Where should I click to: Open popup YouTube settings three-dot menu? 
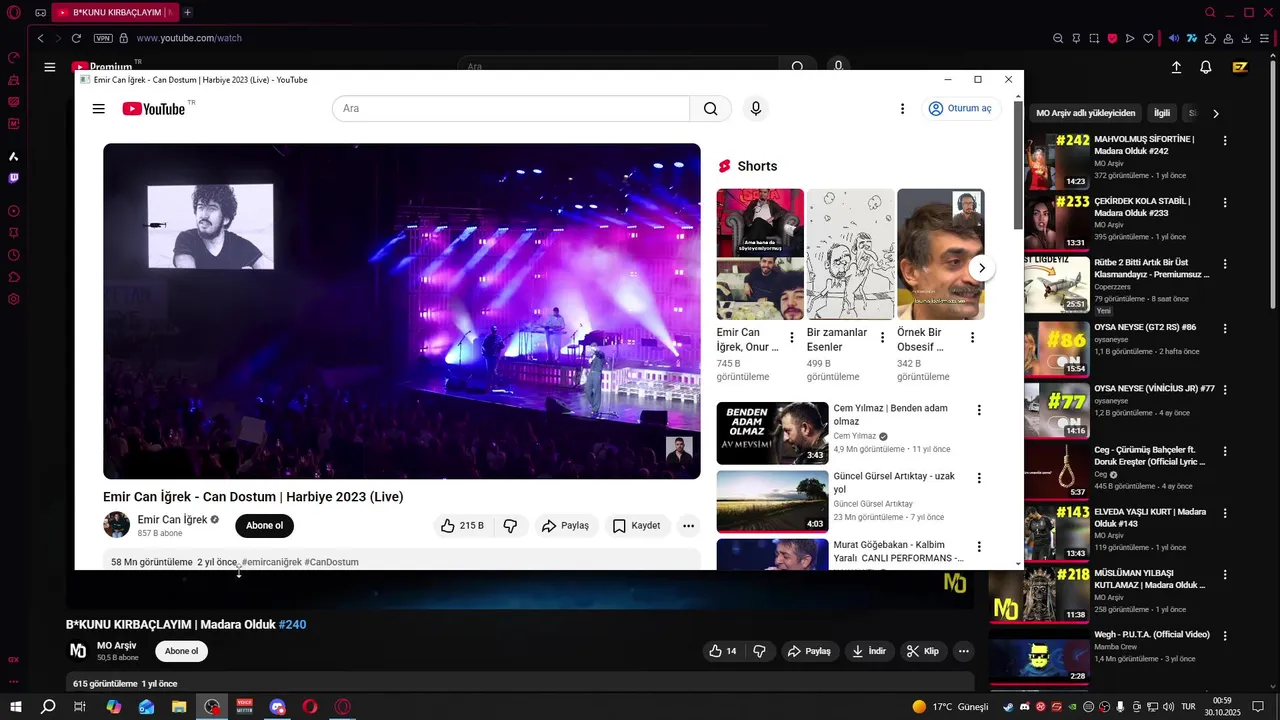tap(902, 109)
